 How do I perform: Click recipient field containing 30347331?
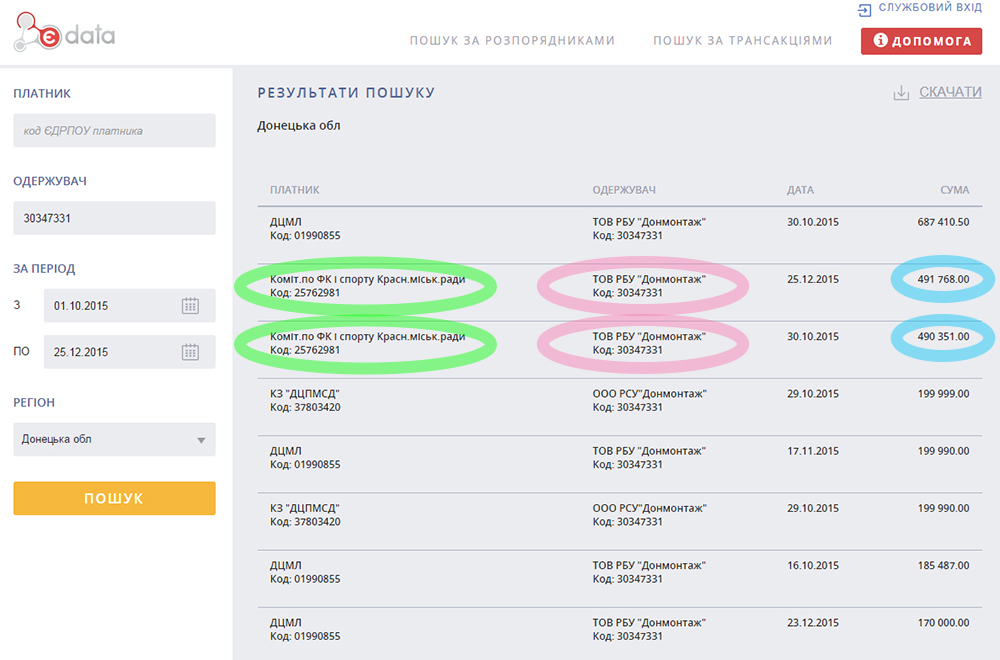114,218
